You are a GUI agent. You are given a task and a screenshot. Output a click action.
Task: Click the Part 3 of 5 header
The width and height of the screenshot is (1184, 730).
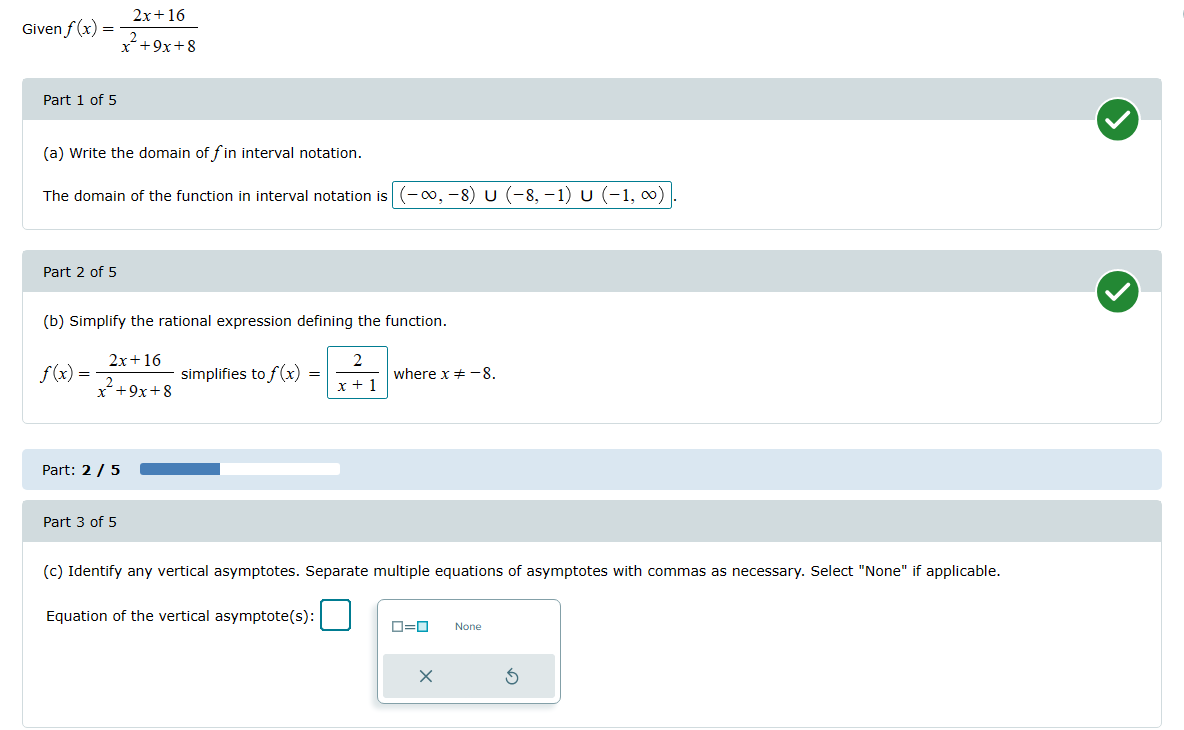click(81, 521)
